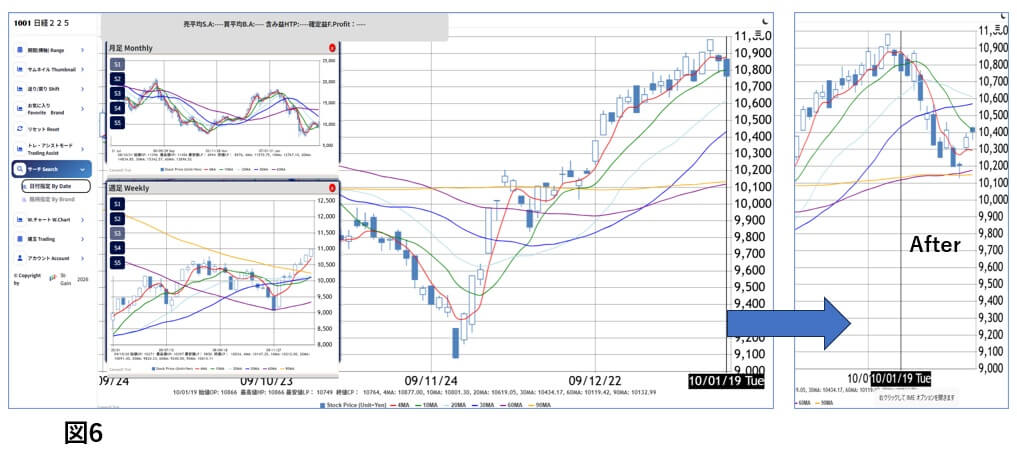This screenshot has height=450, width=1017.
Task: Expand the W.Chart menu chevron
Action: coord(82,219)
